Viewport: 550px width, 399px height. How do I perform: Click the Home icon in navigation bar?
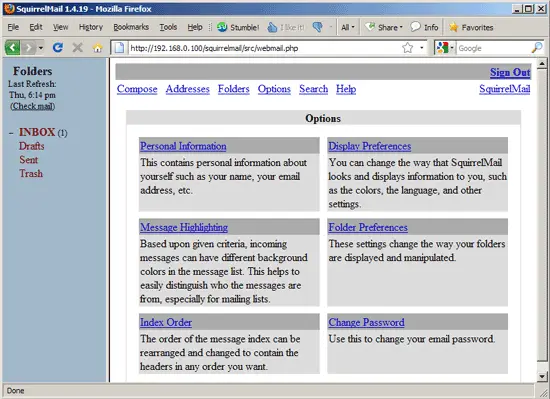pos(98,48)
